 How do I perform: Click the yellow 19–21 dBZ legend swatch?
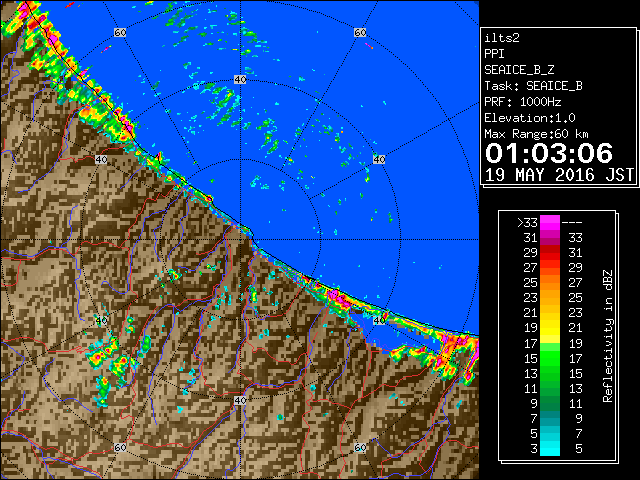click(x=550, y=328)
